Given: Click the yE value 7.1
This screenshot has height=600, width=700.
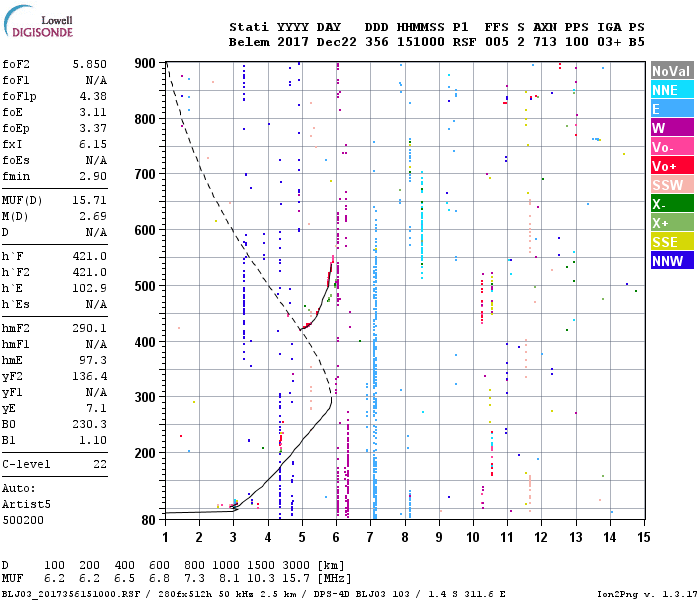Looking at the screenshot, I should 96,408.
